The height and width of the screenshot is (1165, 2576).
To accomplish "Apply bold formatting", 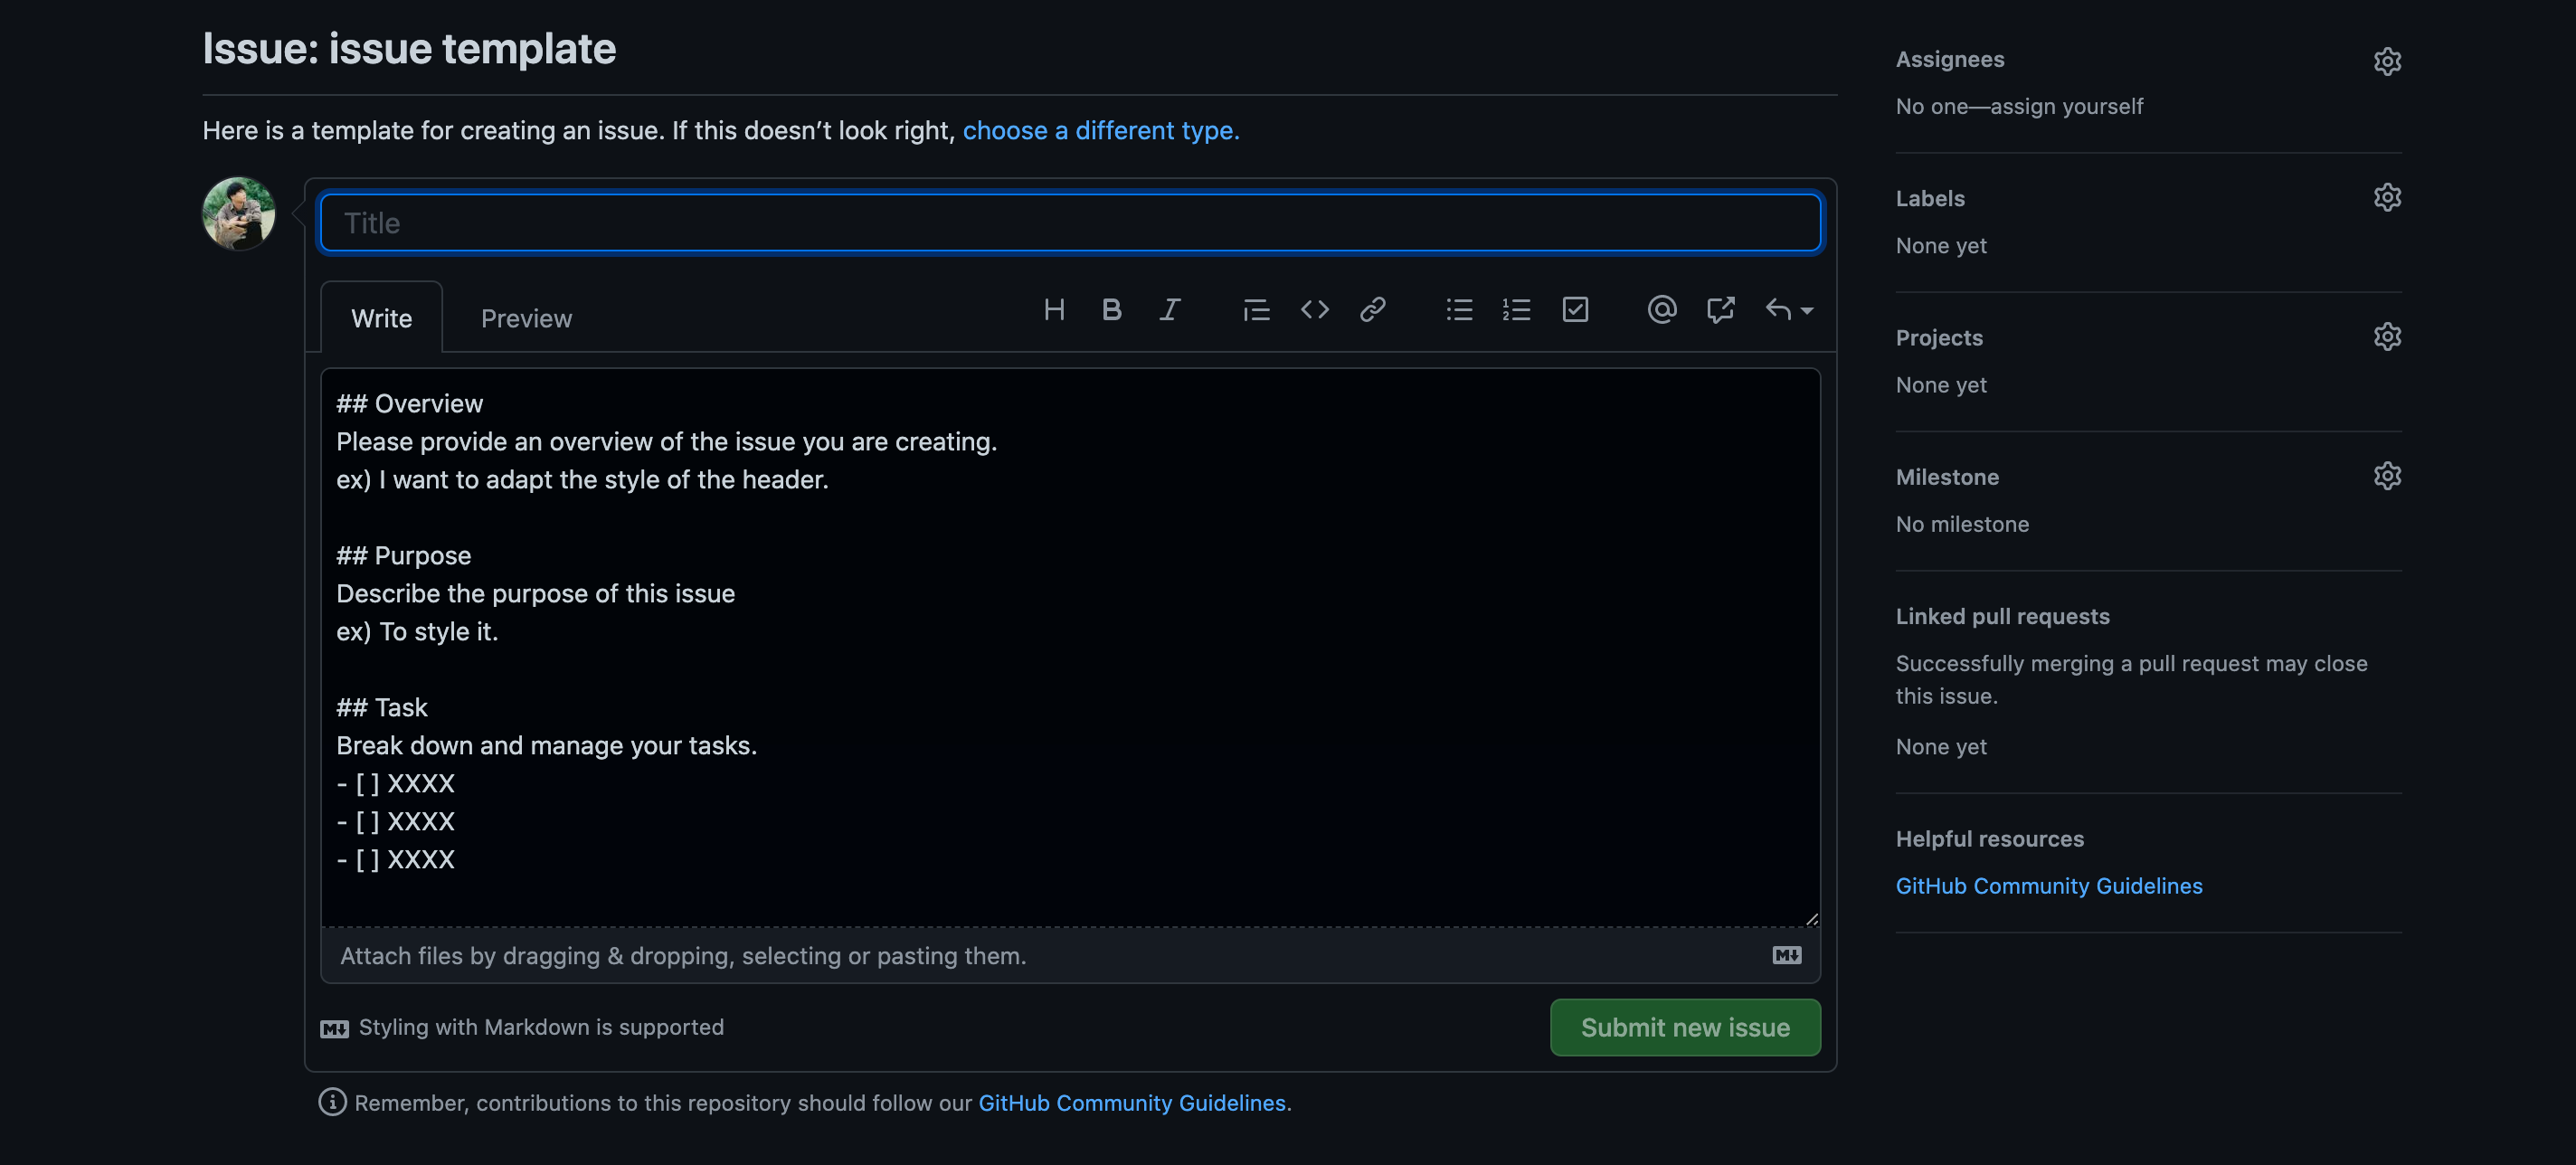I will coord(1112,310).
